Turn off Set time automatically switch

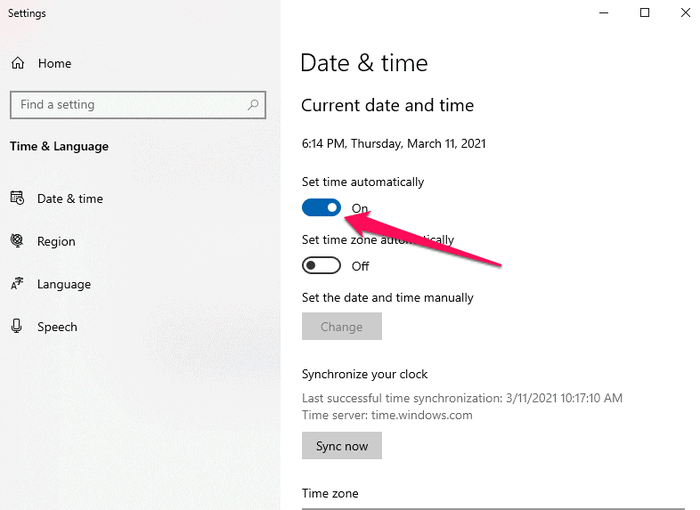point(321,207)
